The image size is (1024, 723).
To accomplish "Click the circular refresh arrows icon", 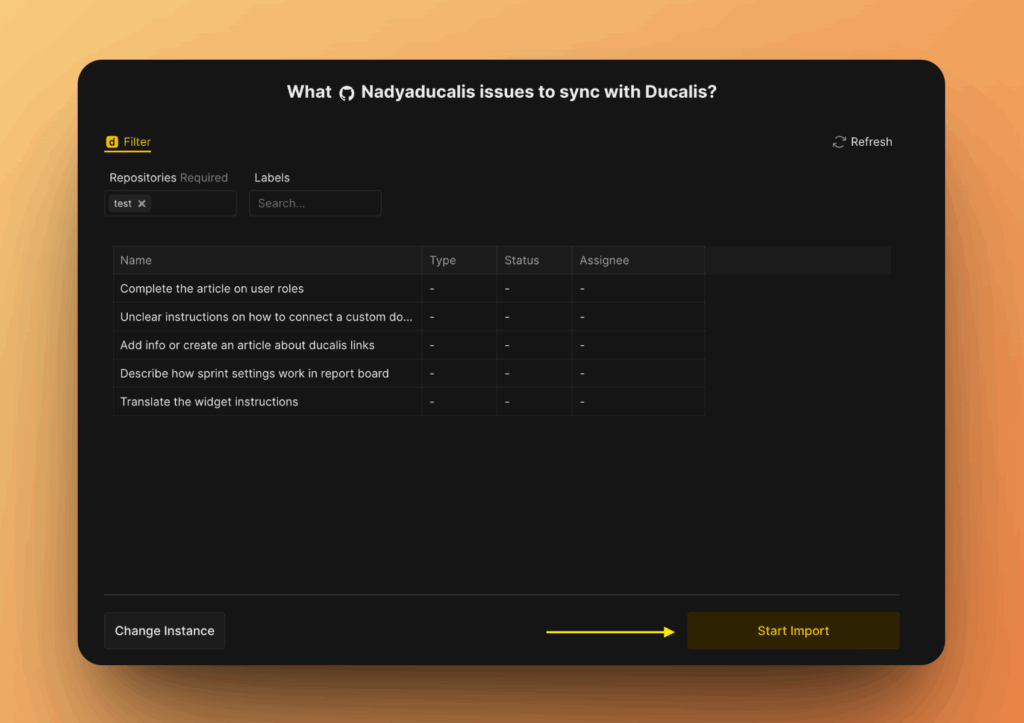I will (x=838, y=142).
